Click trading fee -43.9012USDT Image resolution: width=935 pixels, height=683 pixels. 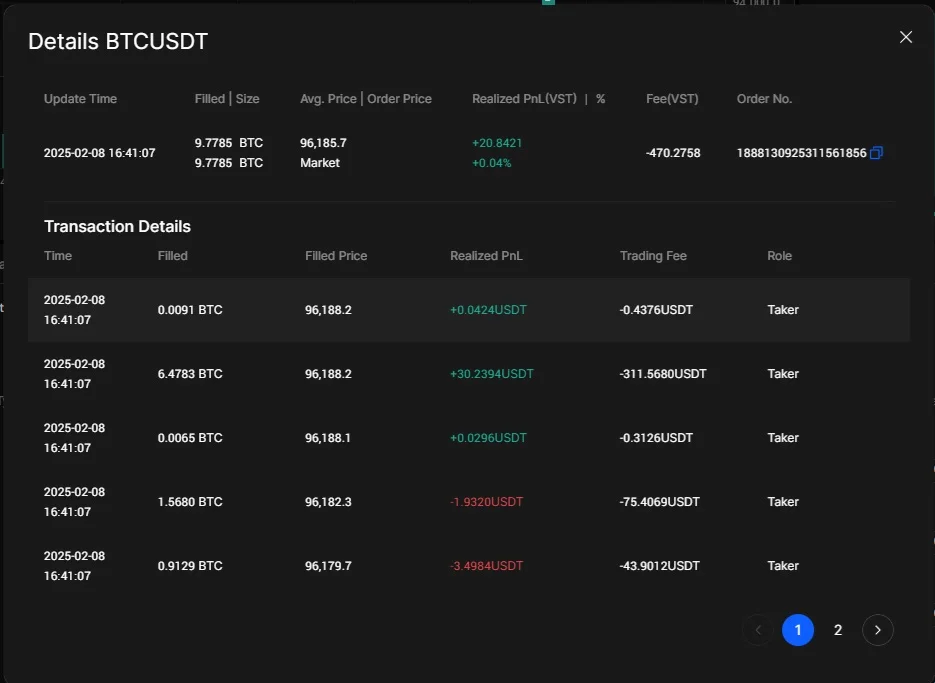coord(660,565)
